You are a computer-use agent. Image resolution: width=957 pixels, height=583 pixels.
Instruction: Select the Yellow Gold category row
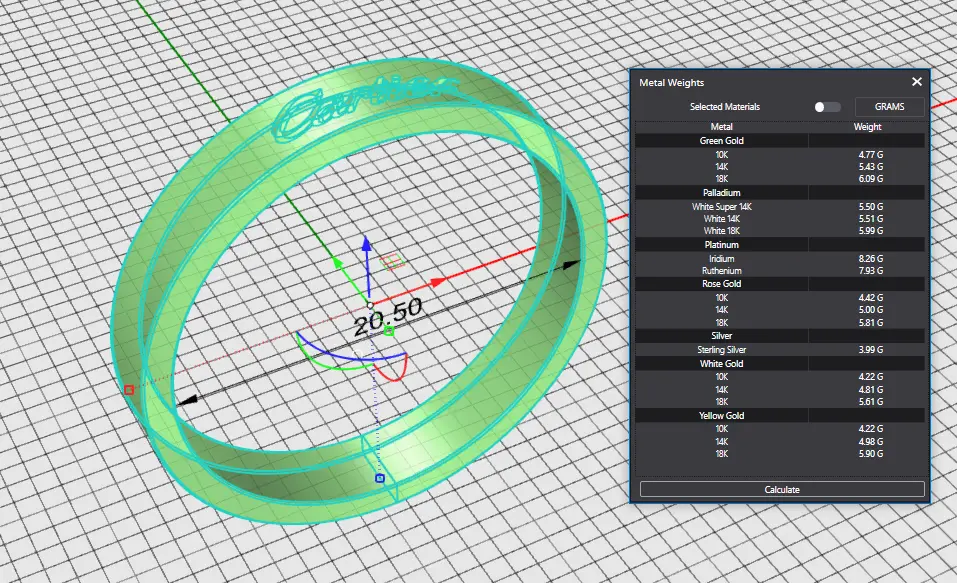pyautogui.click(x=779, y=415)
